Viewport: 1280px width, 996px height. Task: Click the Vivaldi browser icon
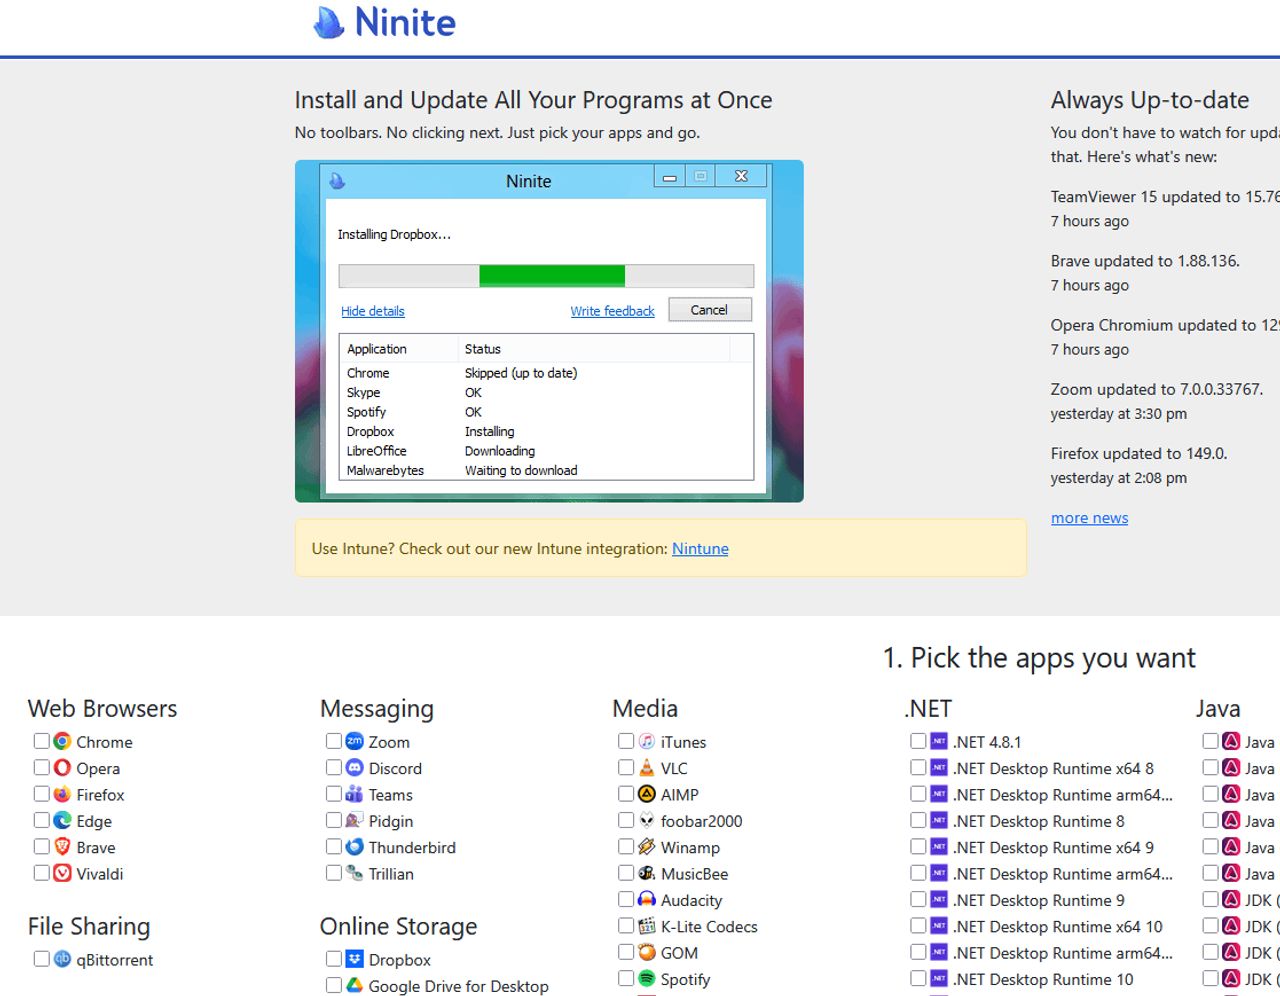coord(62,873)
